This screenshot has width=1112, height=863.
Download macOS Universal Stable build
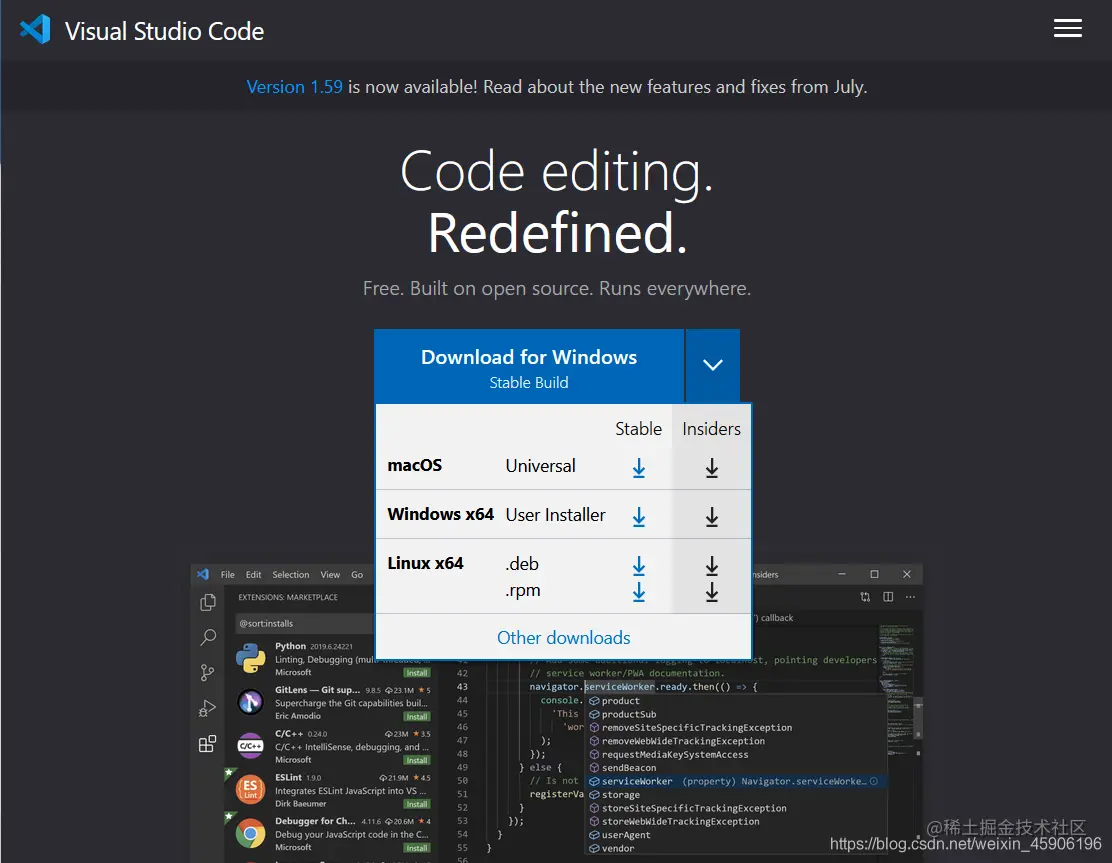[x=638, y=467]
